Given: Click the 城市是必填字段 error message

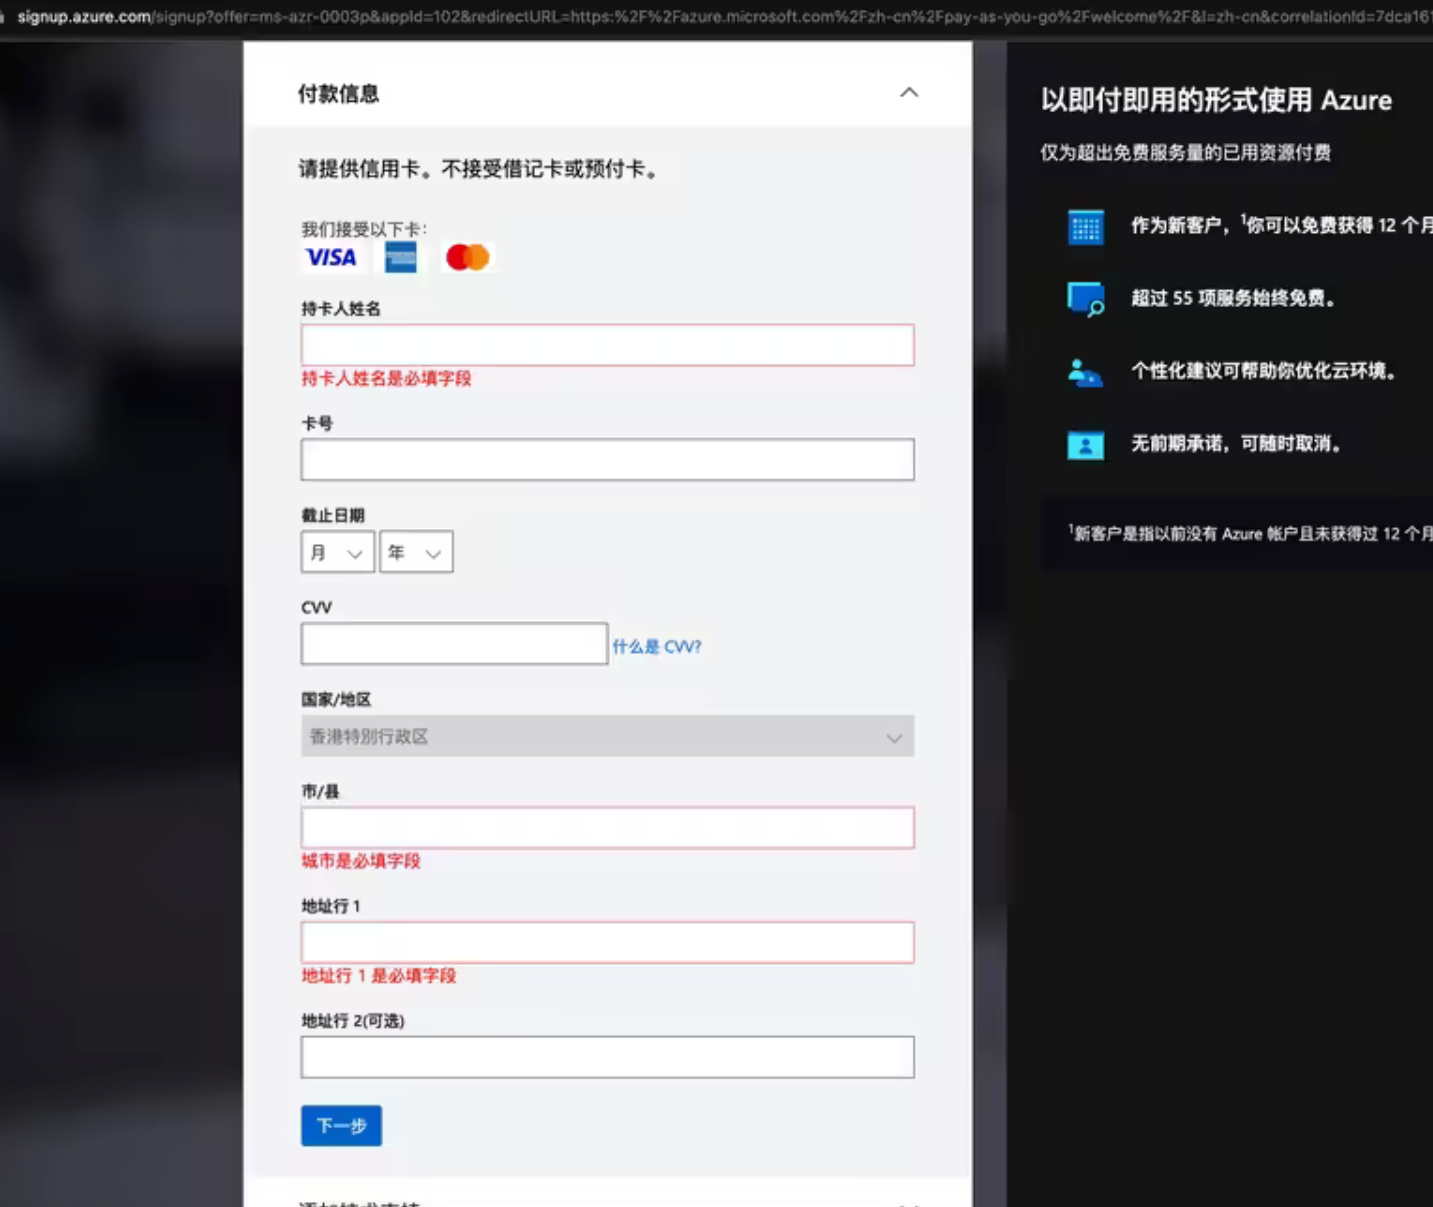Looking at the screenshot, I should click(x=361, y=861).
